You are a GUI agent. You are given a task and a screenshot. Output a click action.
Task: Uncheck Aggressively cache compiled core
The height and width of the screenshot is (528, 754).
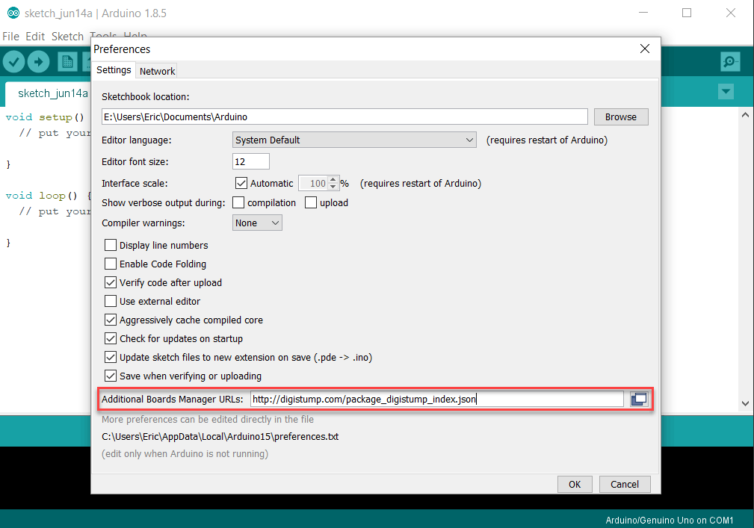click(x=111, y=320)
